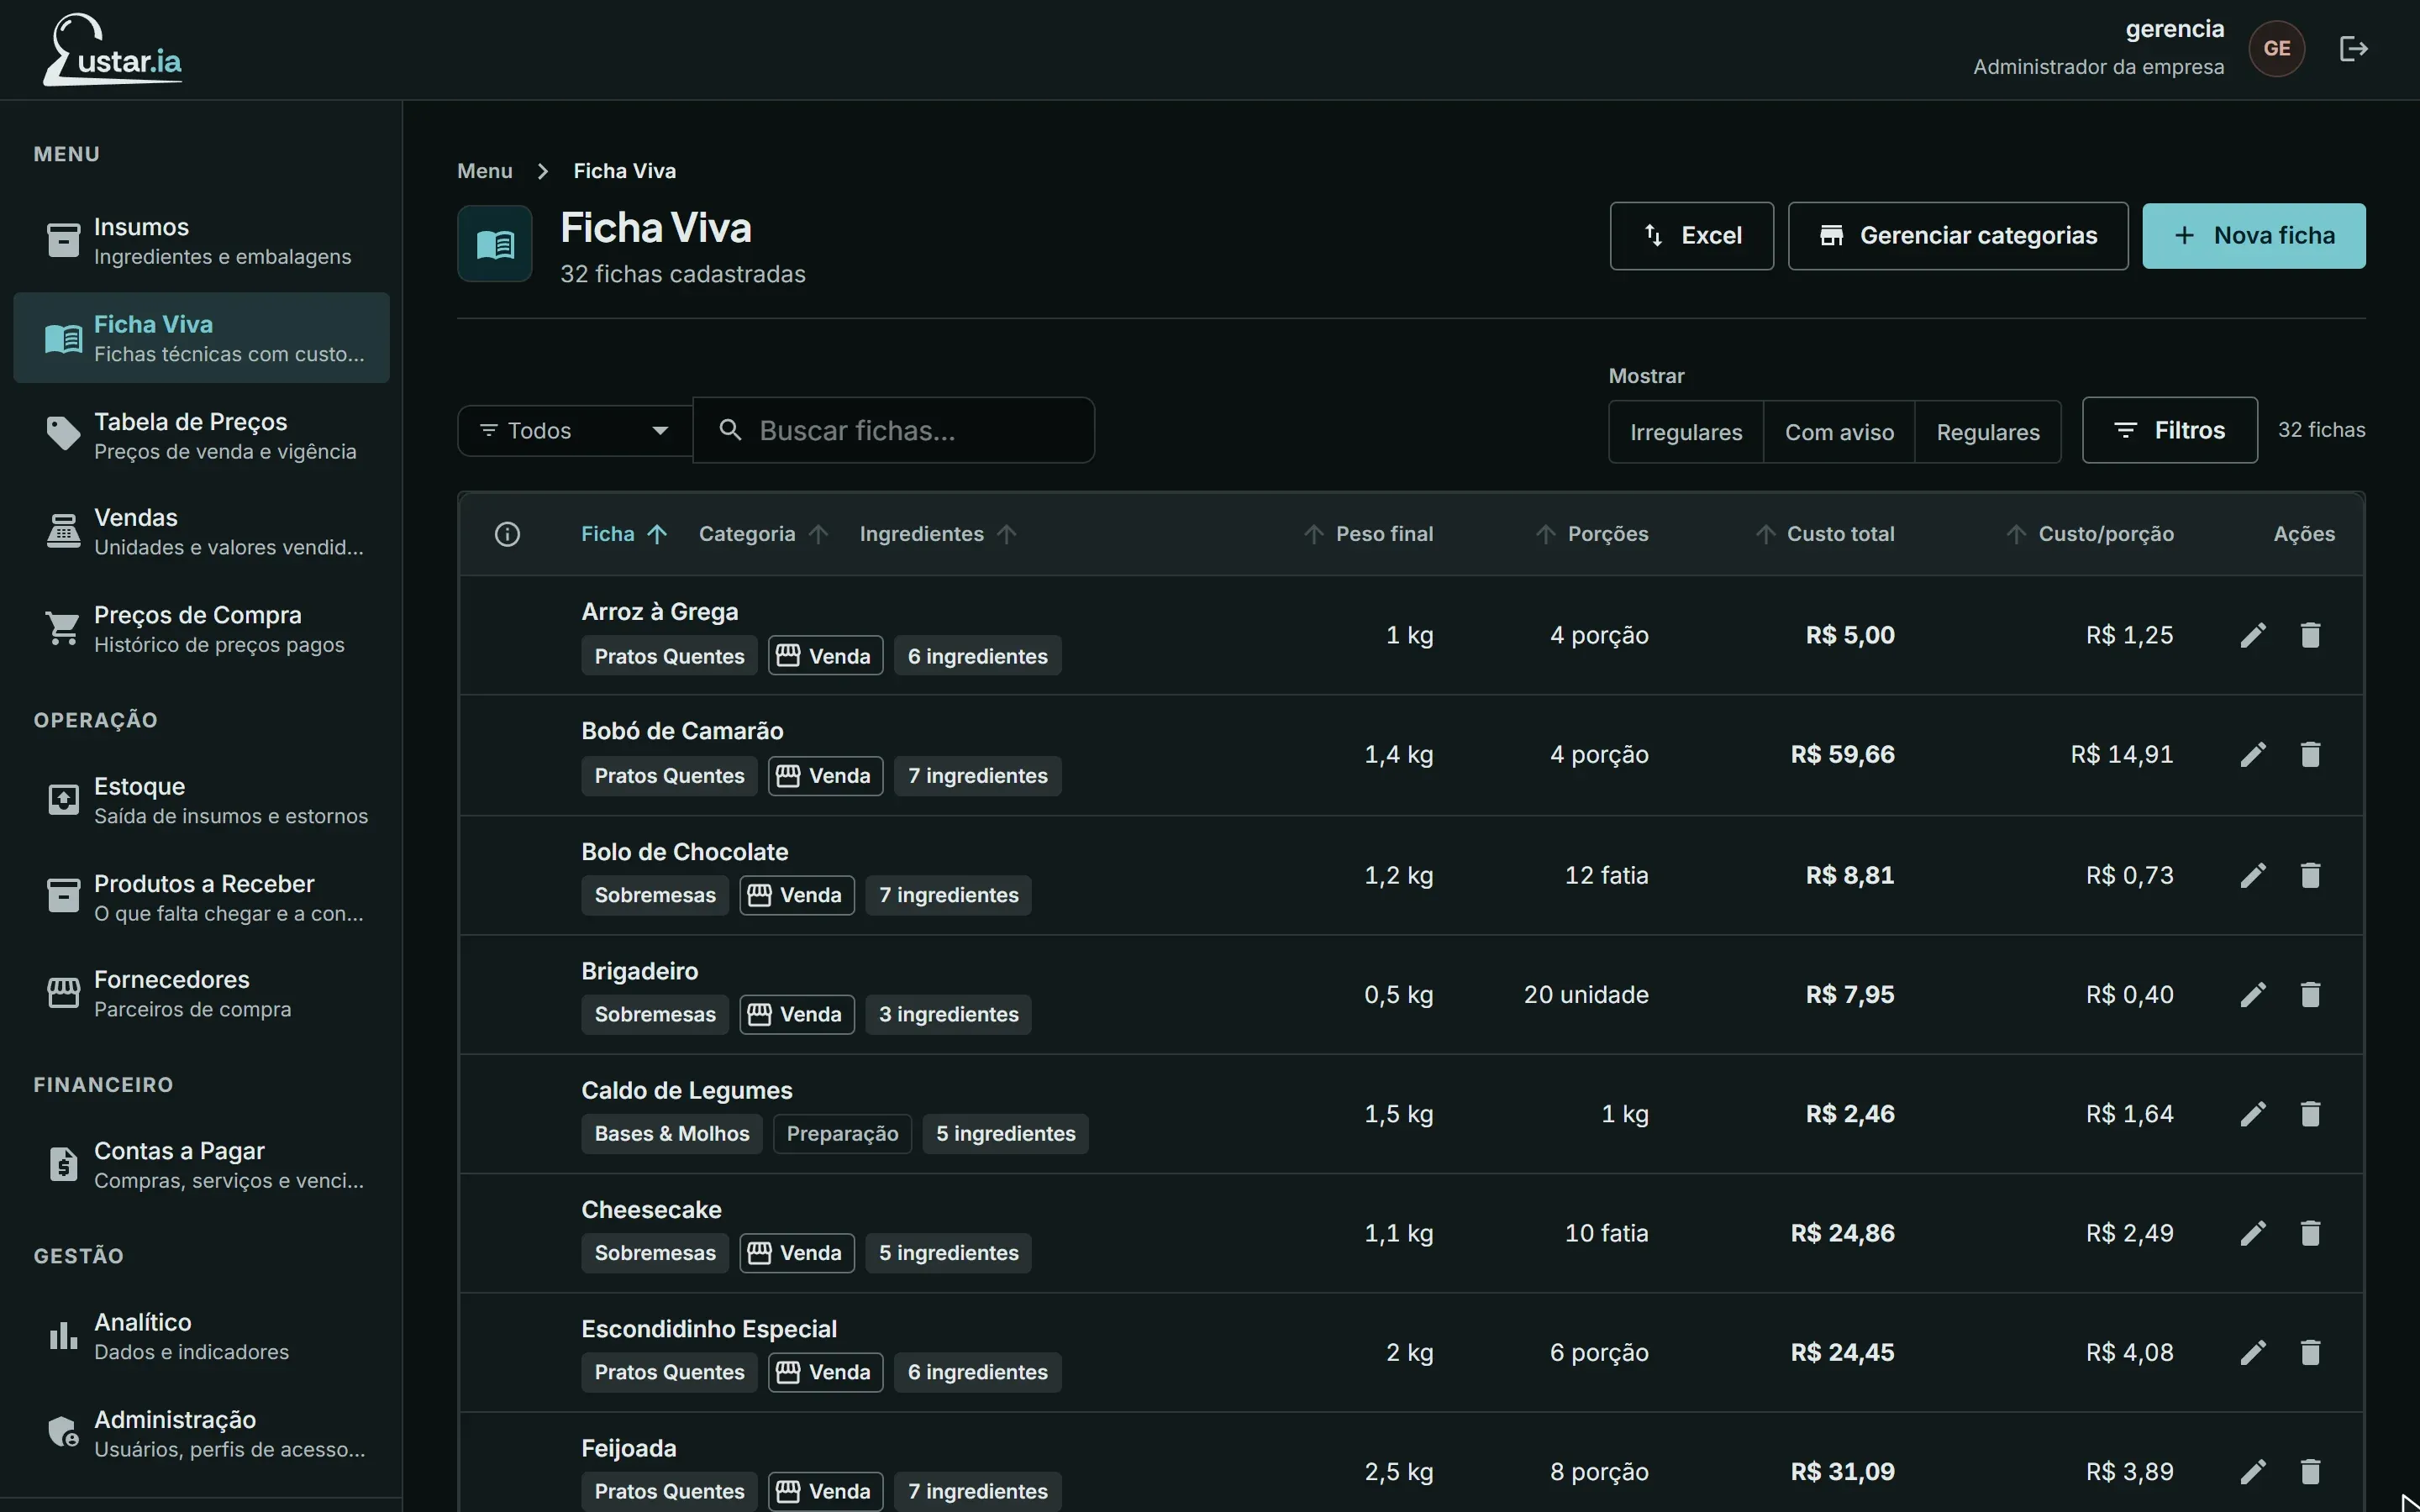Delete the Brigadeiro ficha

tap(2310, 994)
